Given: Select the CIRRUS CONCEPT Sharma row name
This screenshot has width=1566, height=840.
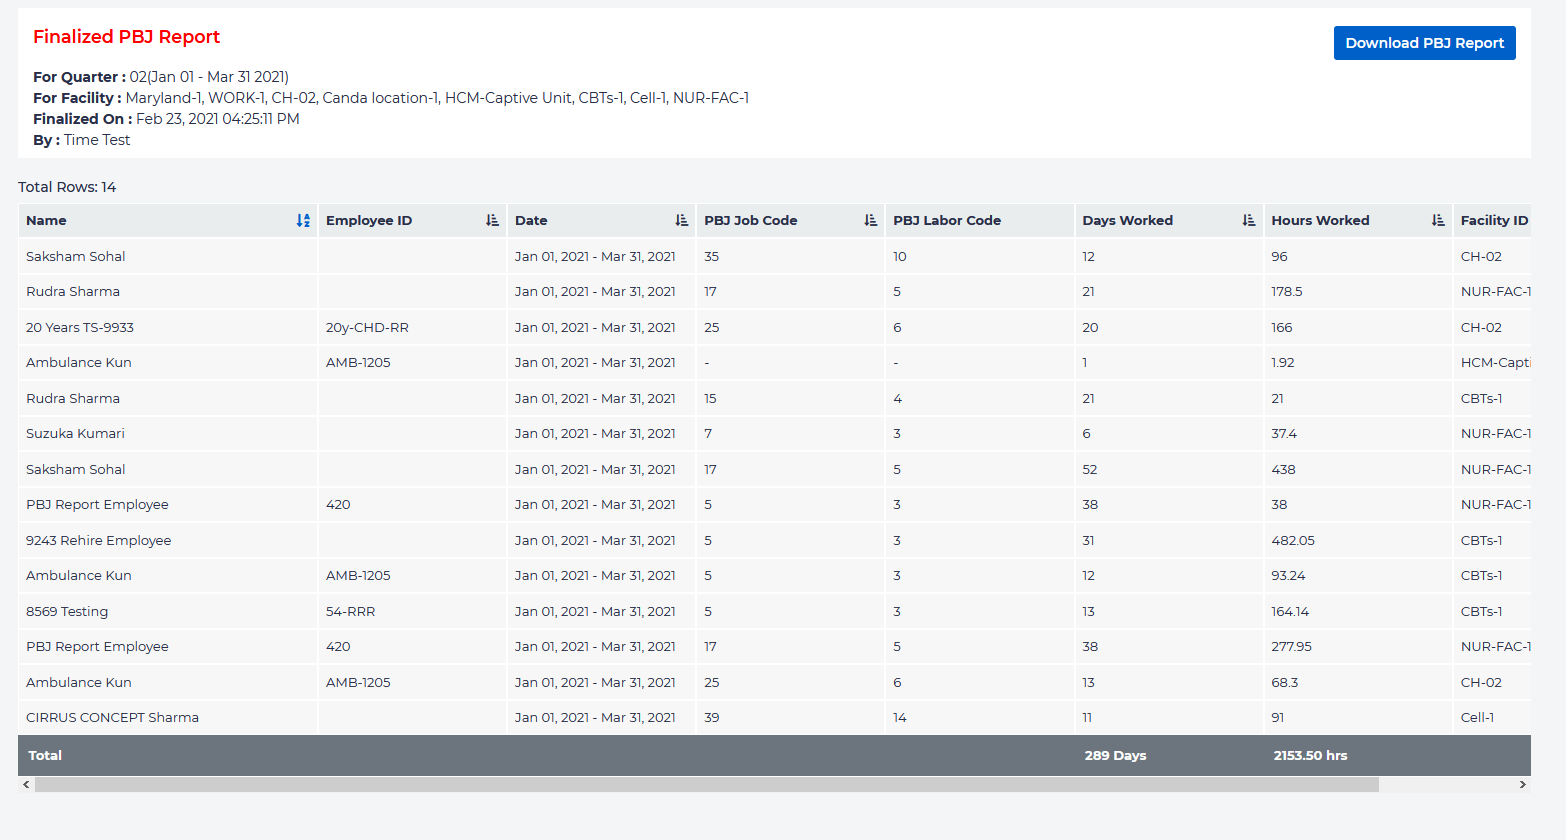Looking at the screenshot, I should point(112,718).
